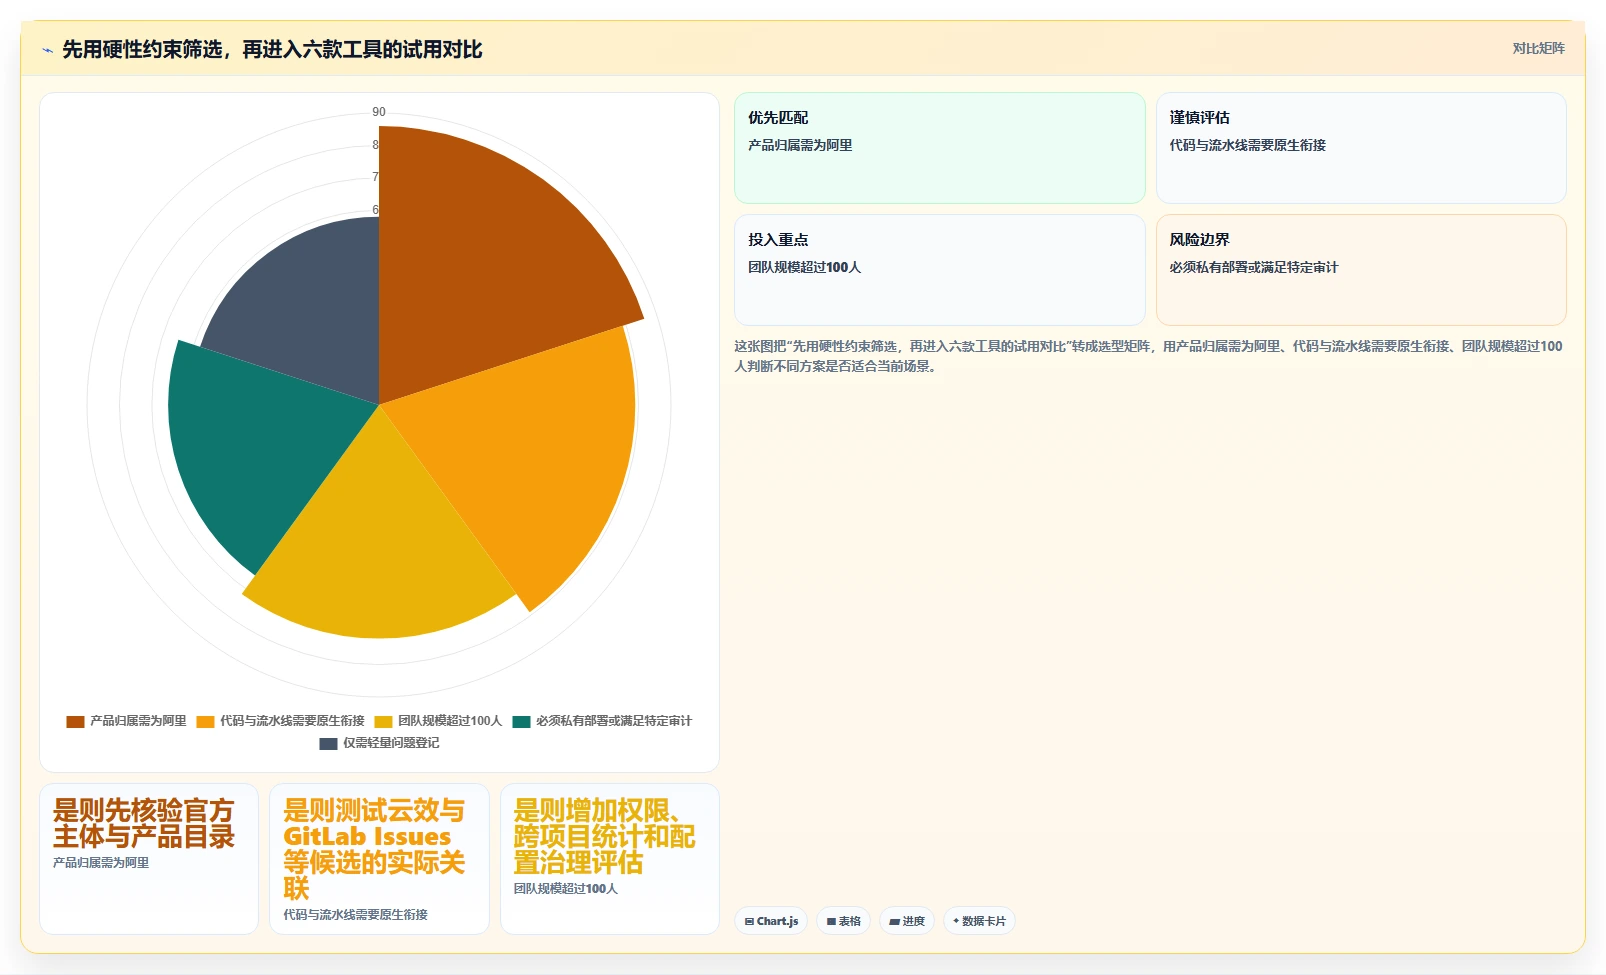
Task: Click the 对比矩阵 label in header
Action: tap(1538, 48)
